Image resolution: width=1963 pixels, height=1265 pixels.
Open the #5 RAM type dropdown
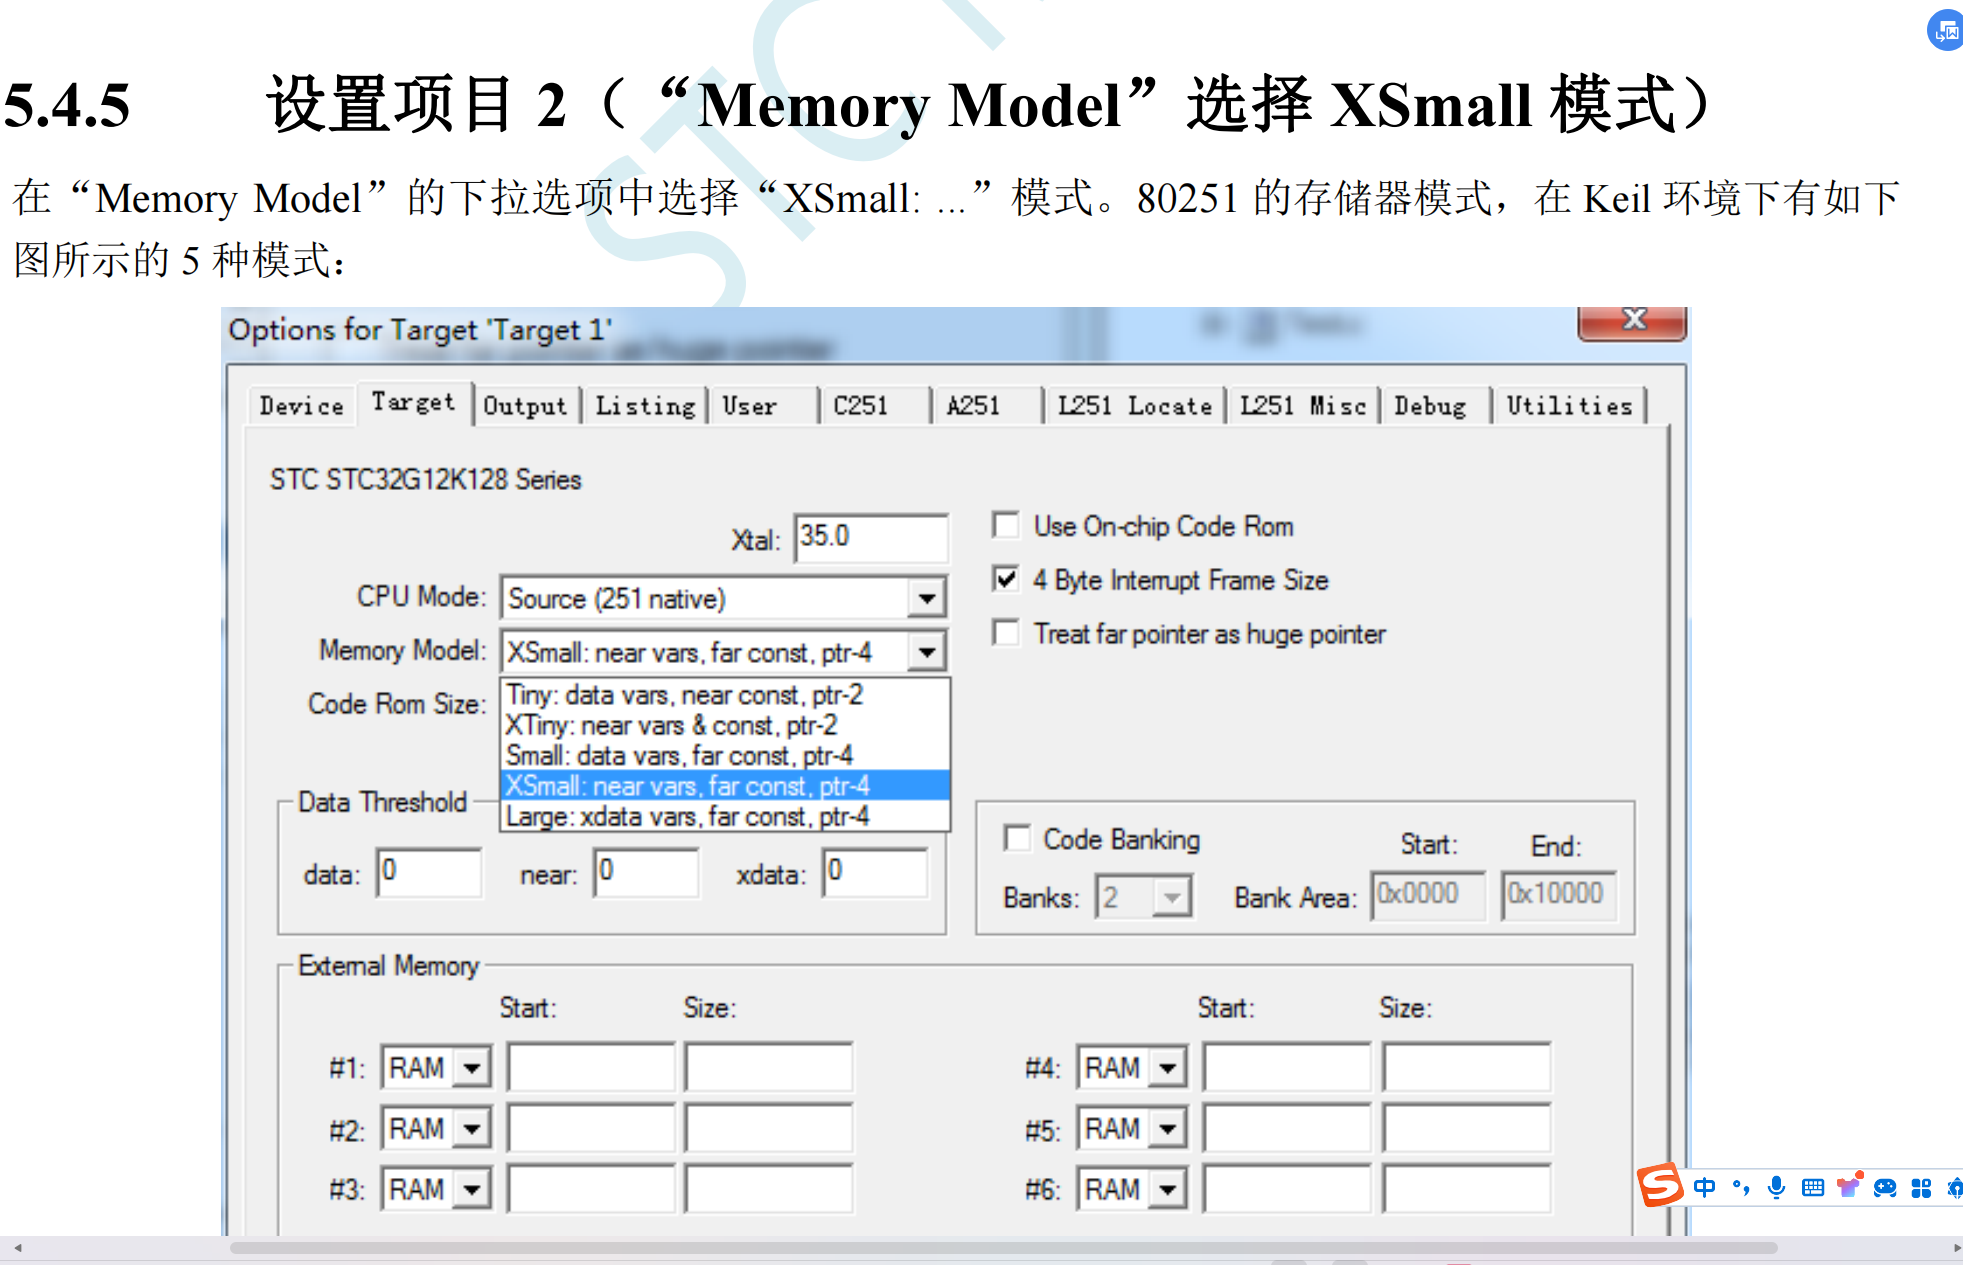point(1167,1129)
